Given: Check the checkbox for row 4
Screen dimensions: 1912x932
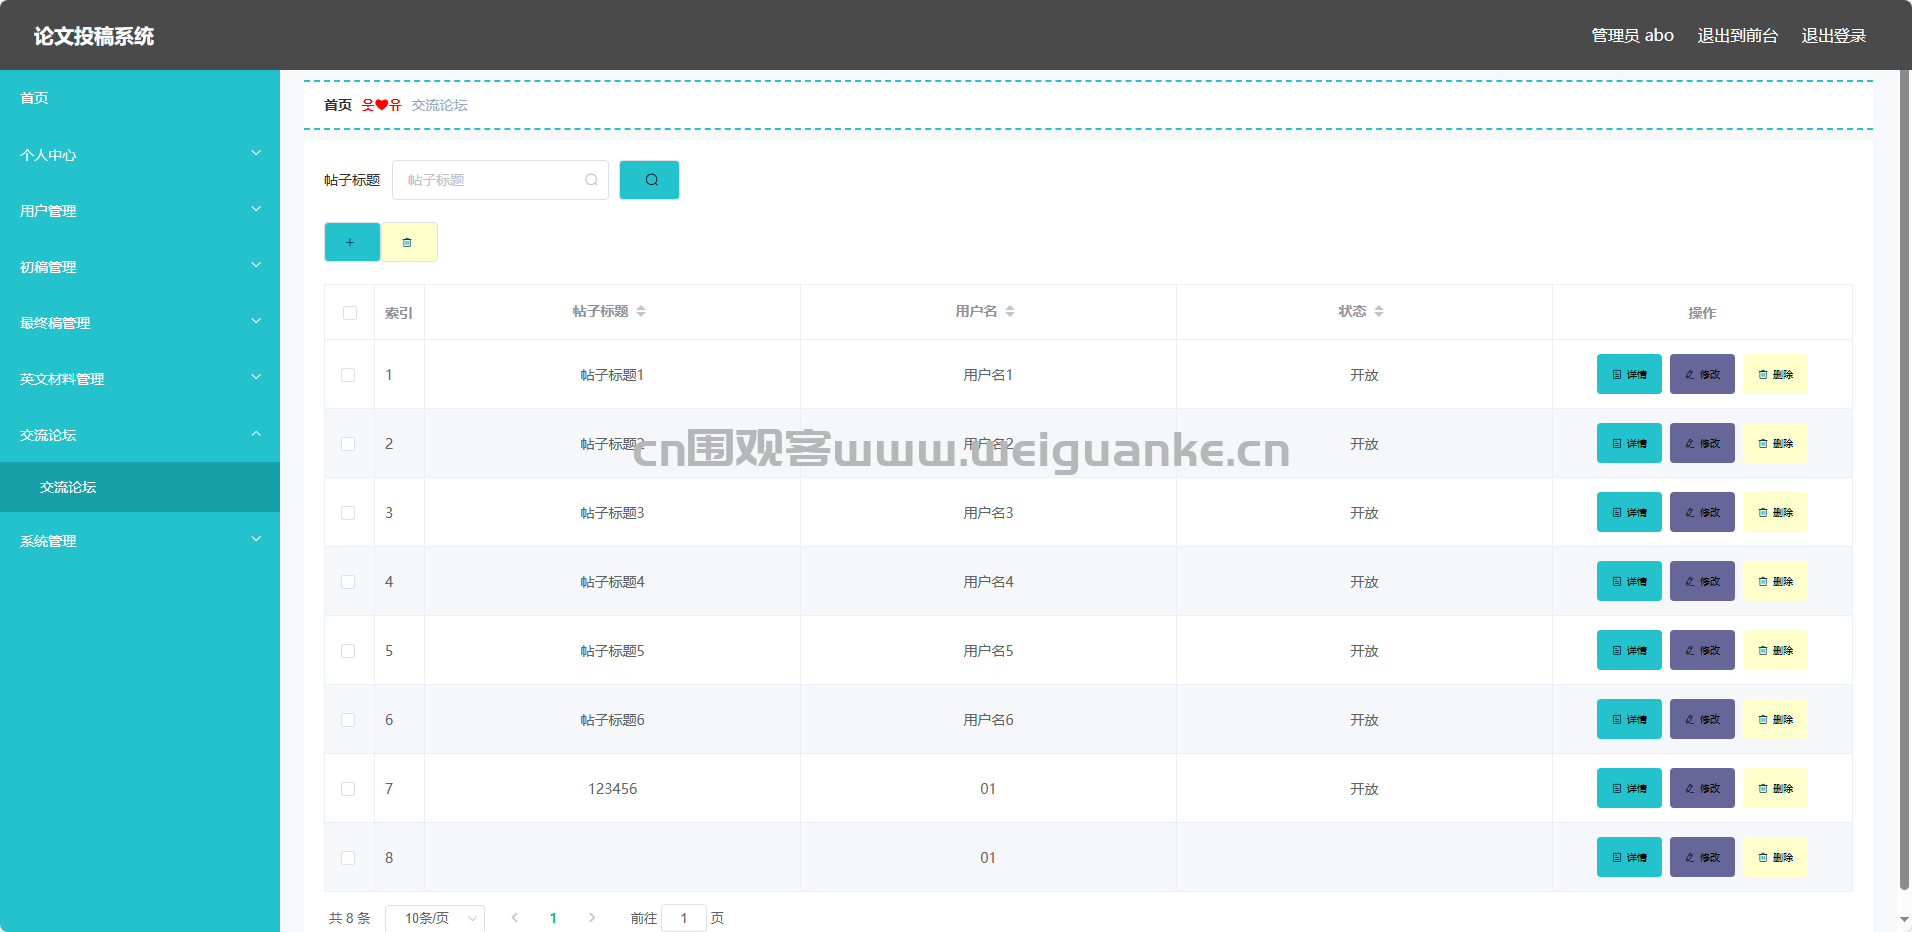Looking at the screenshot, I should pos(348,582).
